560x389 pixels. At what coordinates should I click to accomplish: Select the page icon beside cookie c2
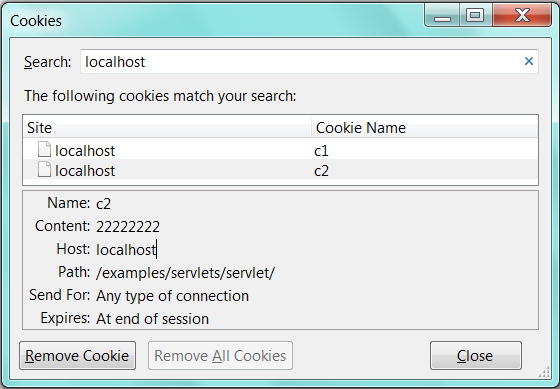pos(44,169)
